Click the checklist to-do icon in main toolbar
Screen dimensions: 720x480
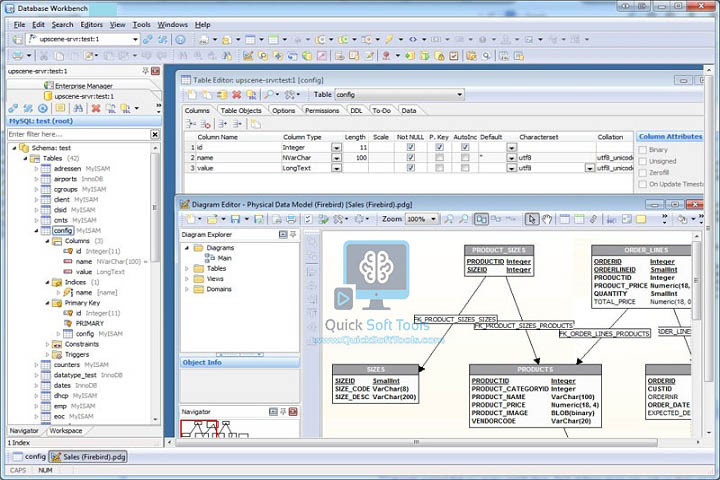click(454, 56)
